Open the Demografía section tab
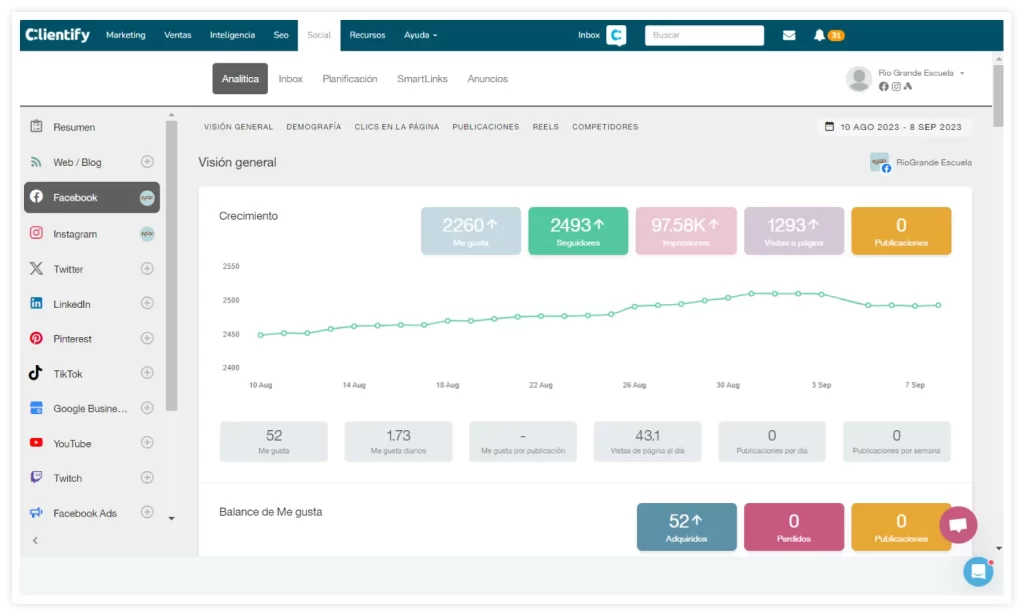Screen dimensions: 1024x616 [x=313, y=127]
